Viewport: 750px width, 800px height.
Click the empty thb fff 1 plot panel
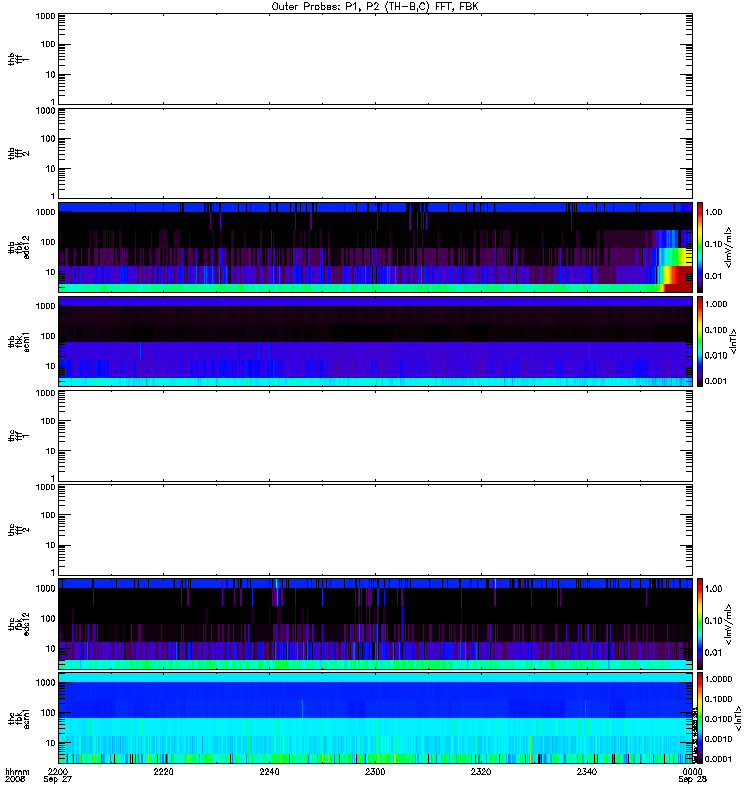376,59
